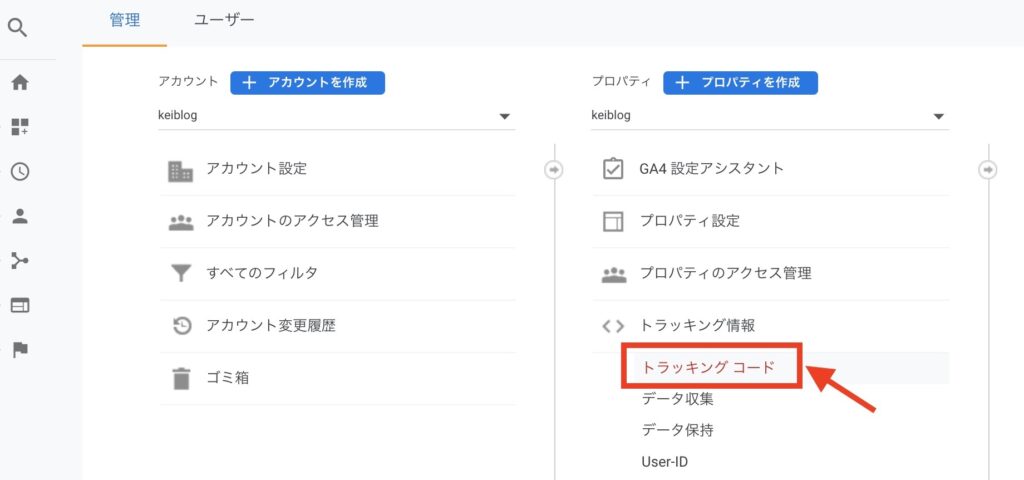Switch to the ユーザー tab
1024x480 pixels.
point(224,20)
